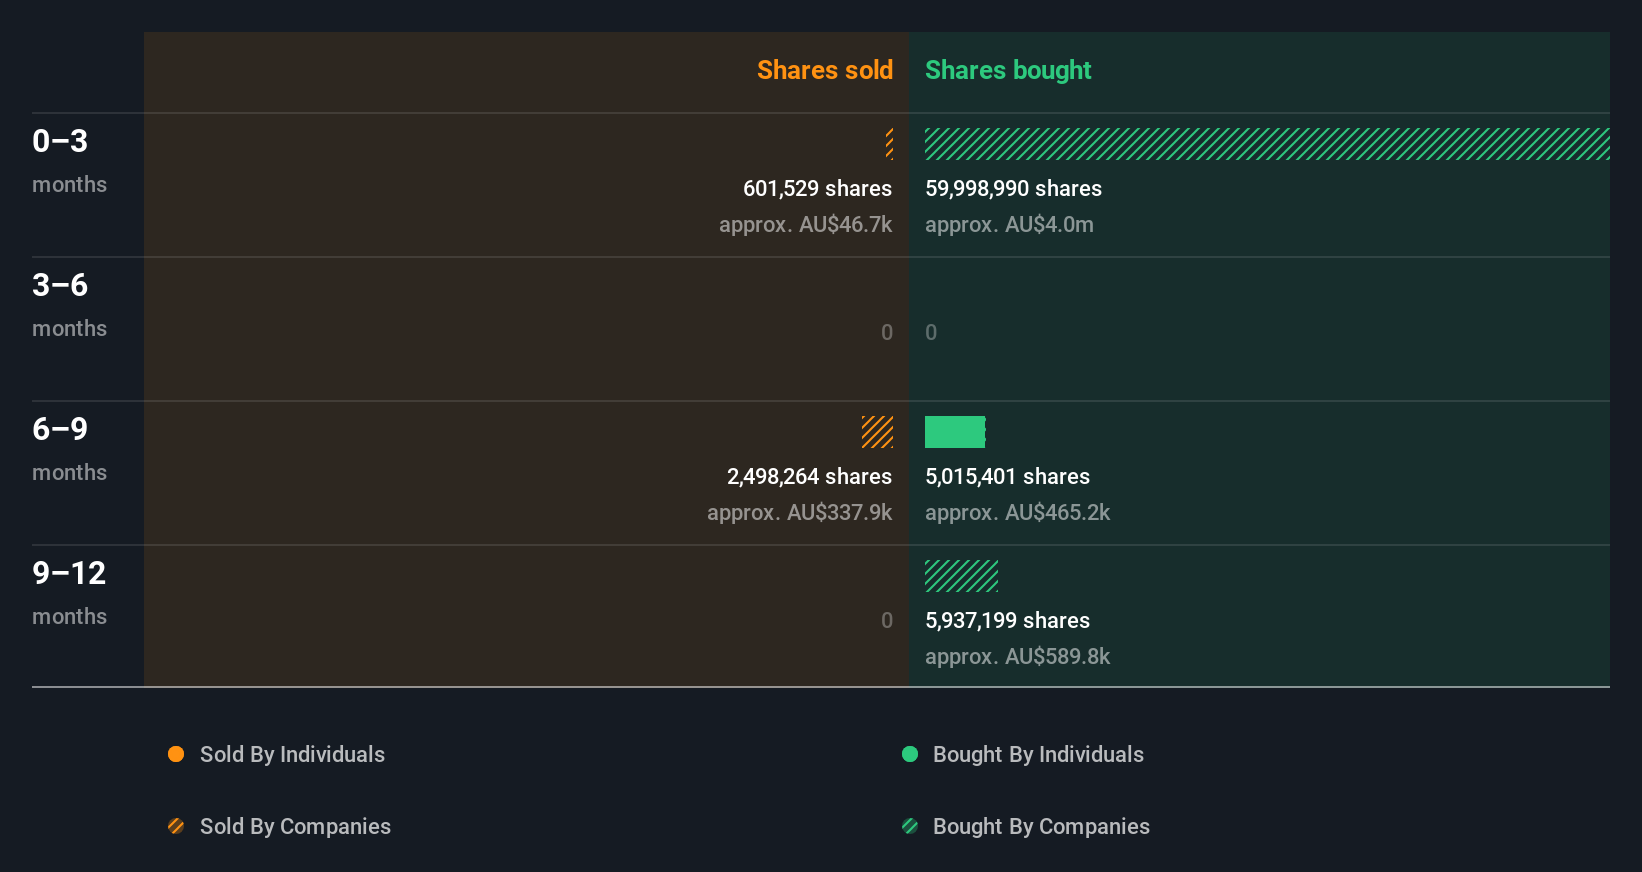The image size is (1642, 872).
Task: Click the 0–3 months sold striped bar
Action: coord(889,144)
